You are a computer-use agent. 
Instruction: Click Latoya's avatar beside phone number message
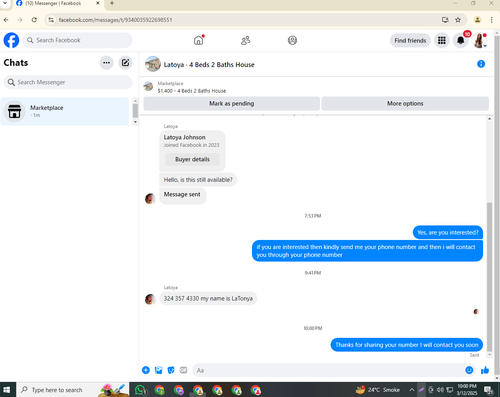pos(150,299)
